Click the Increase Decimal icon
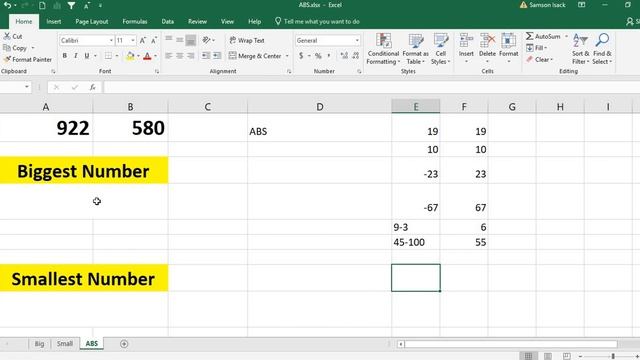This screenshot has height=360, width=640. coord(344,56)
